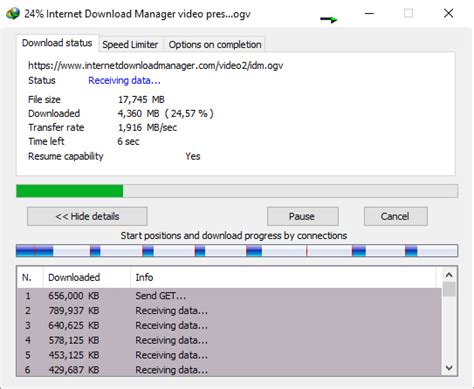Select connection row with 789,937 KB
Image resolution: width=474 pixels, height=389 pixels.
(x=229, y=311)
